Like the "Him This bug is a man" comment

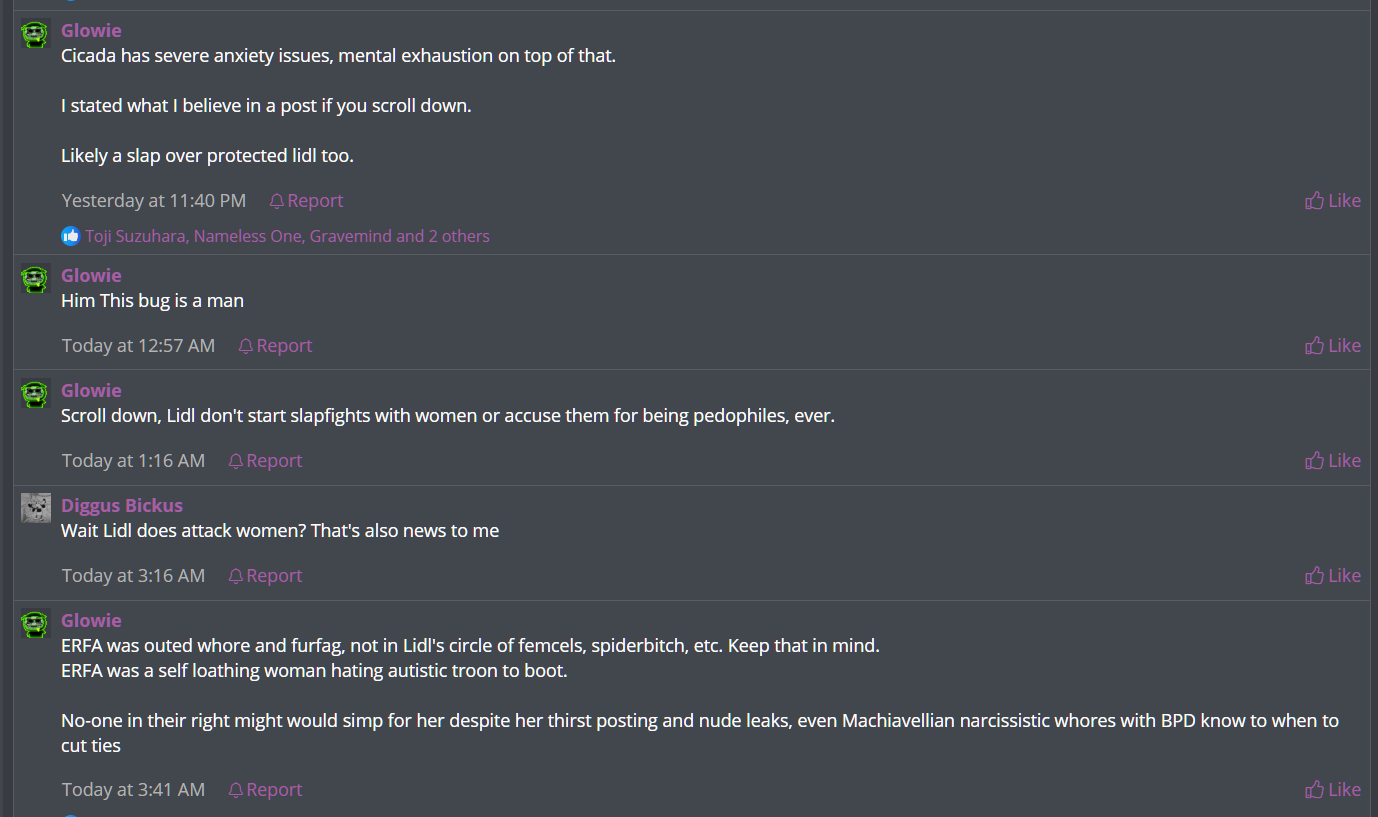coord(1333,346)
